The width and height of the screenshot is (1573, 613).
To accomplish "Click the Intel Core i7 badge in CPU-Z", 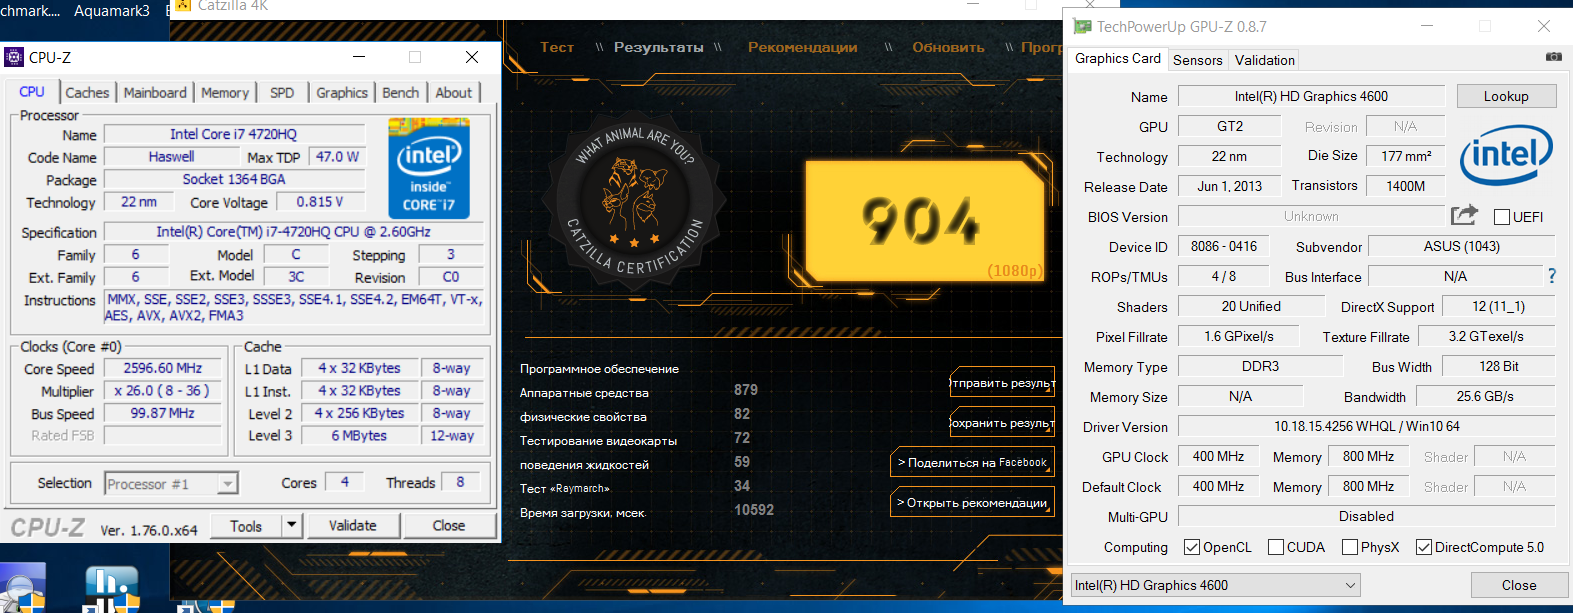I will click(429, 168).
